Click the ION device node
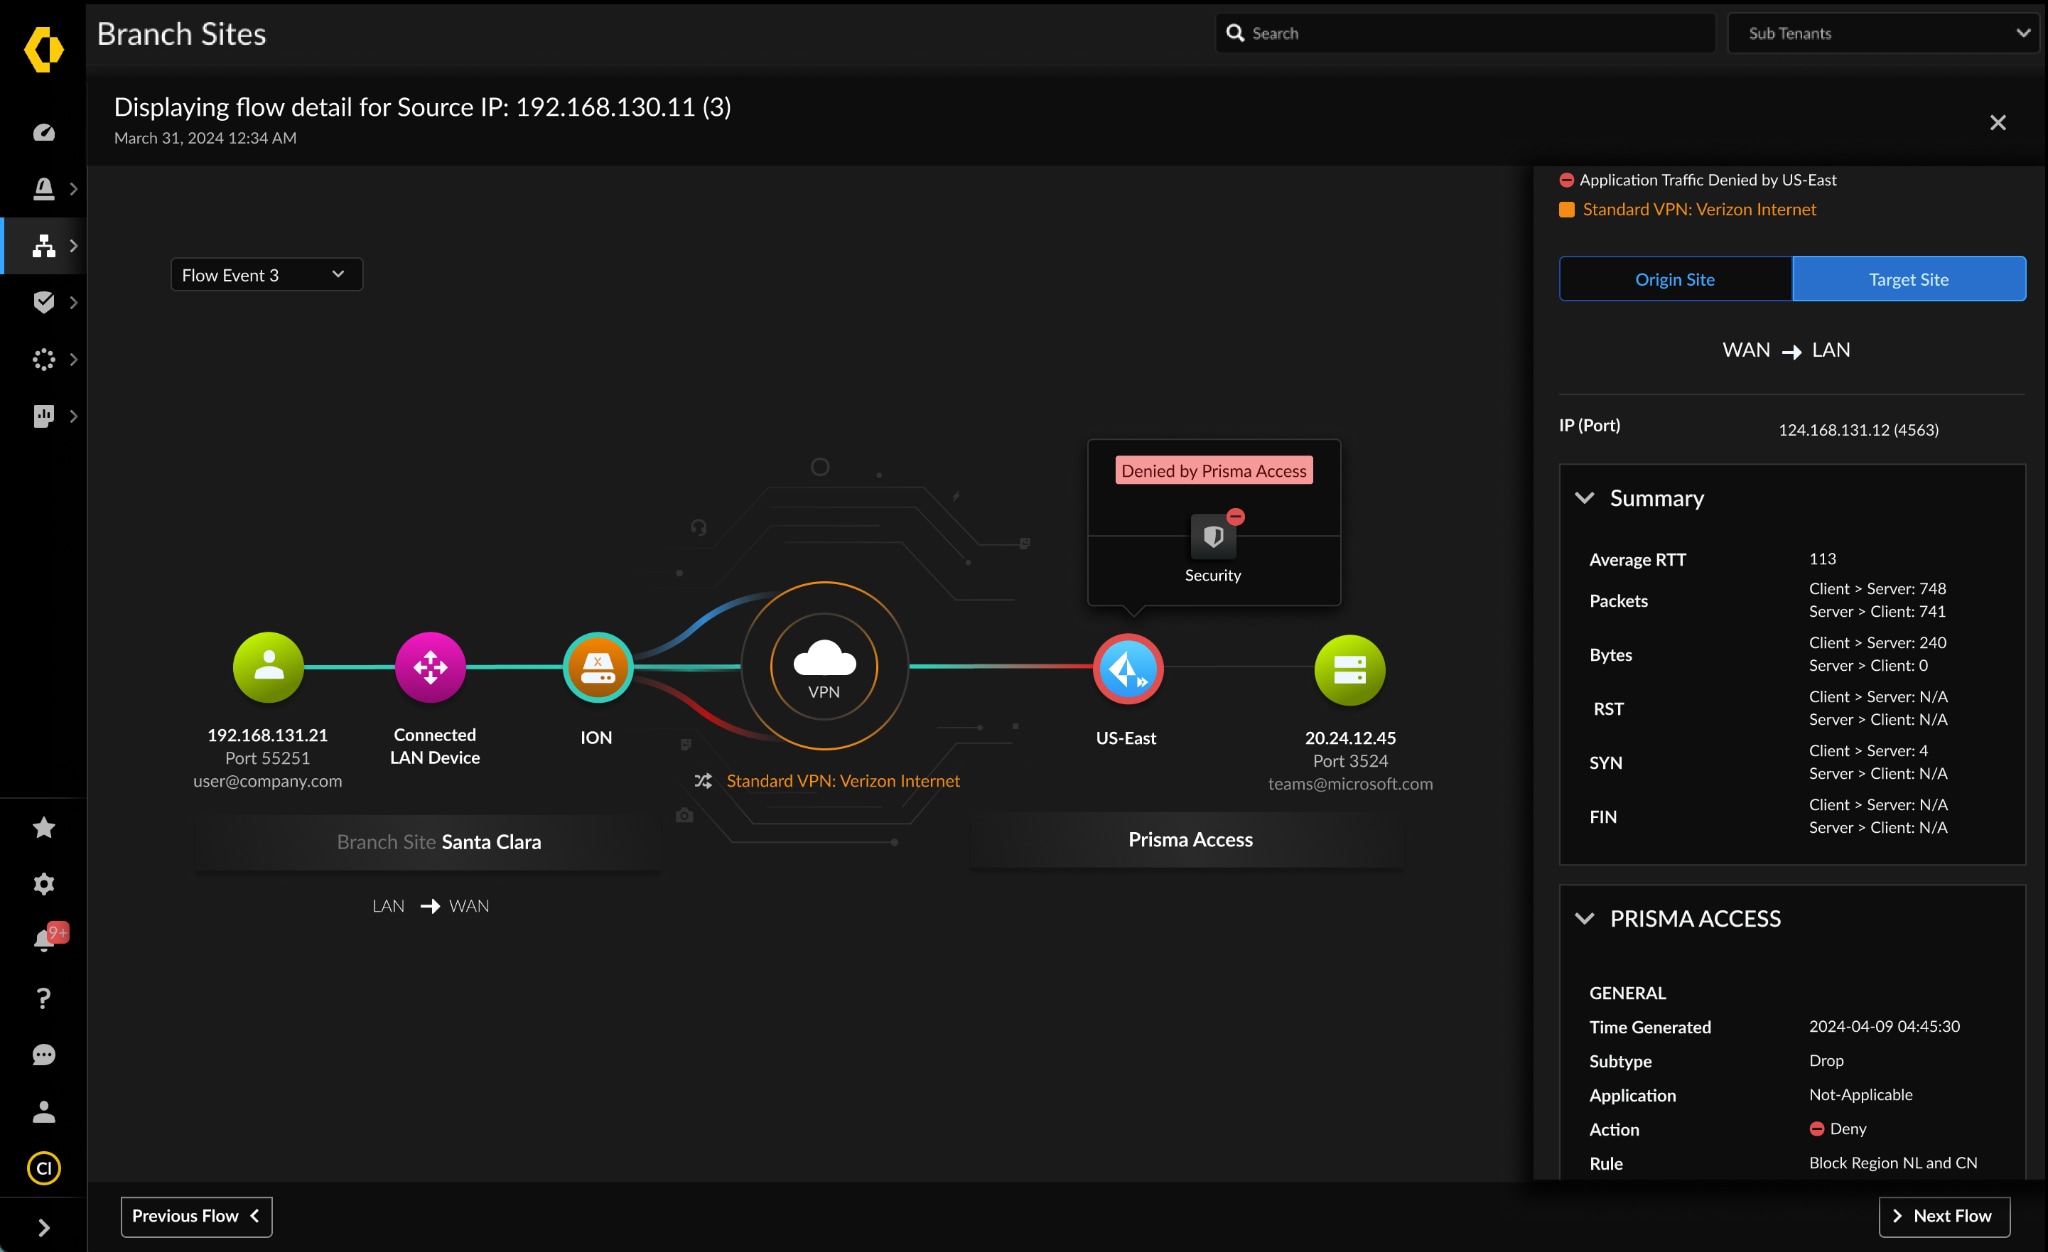Viewport: 2048px width, 1252px height. [x=598, y=667]
